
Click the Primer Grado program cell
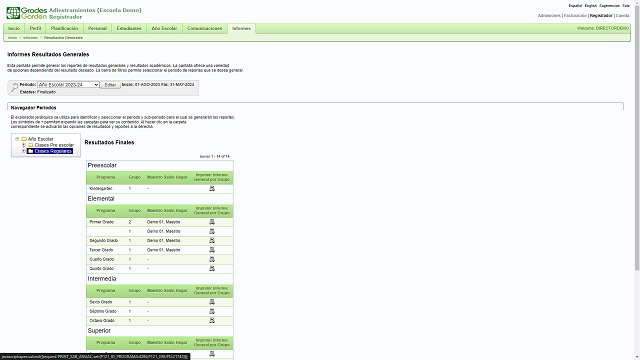102,222
